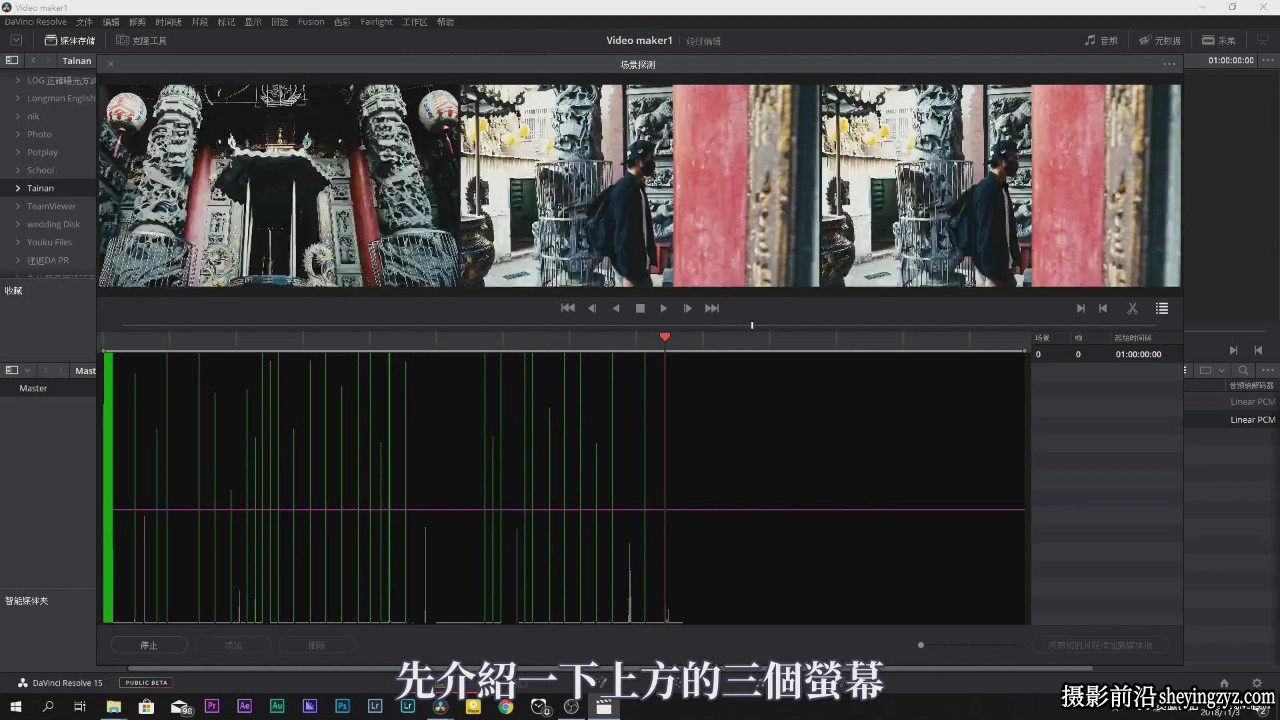Go to the next scene cut in scene detect window
This screenshot has height=720, width=1280.
click(1080, 309)
